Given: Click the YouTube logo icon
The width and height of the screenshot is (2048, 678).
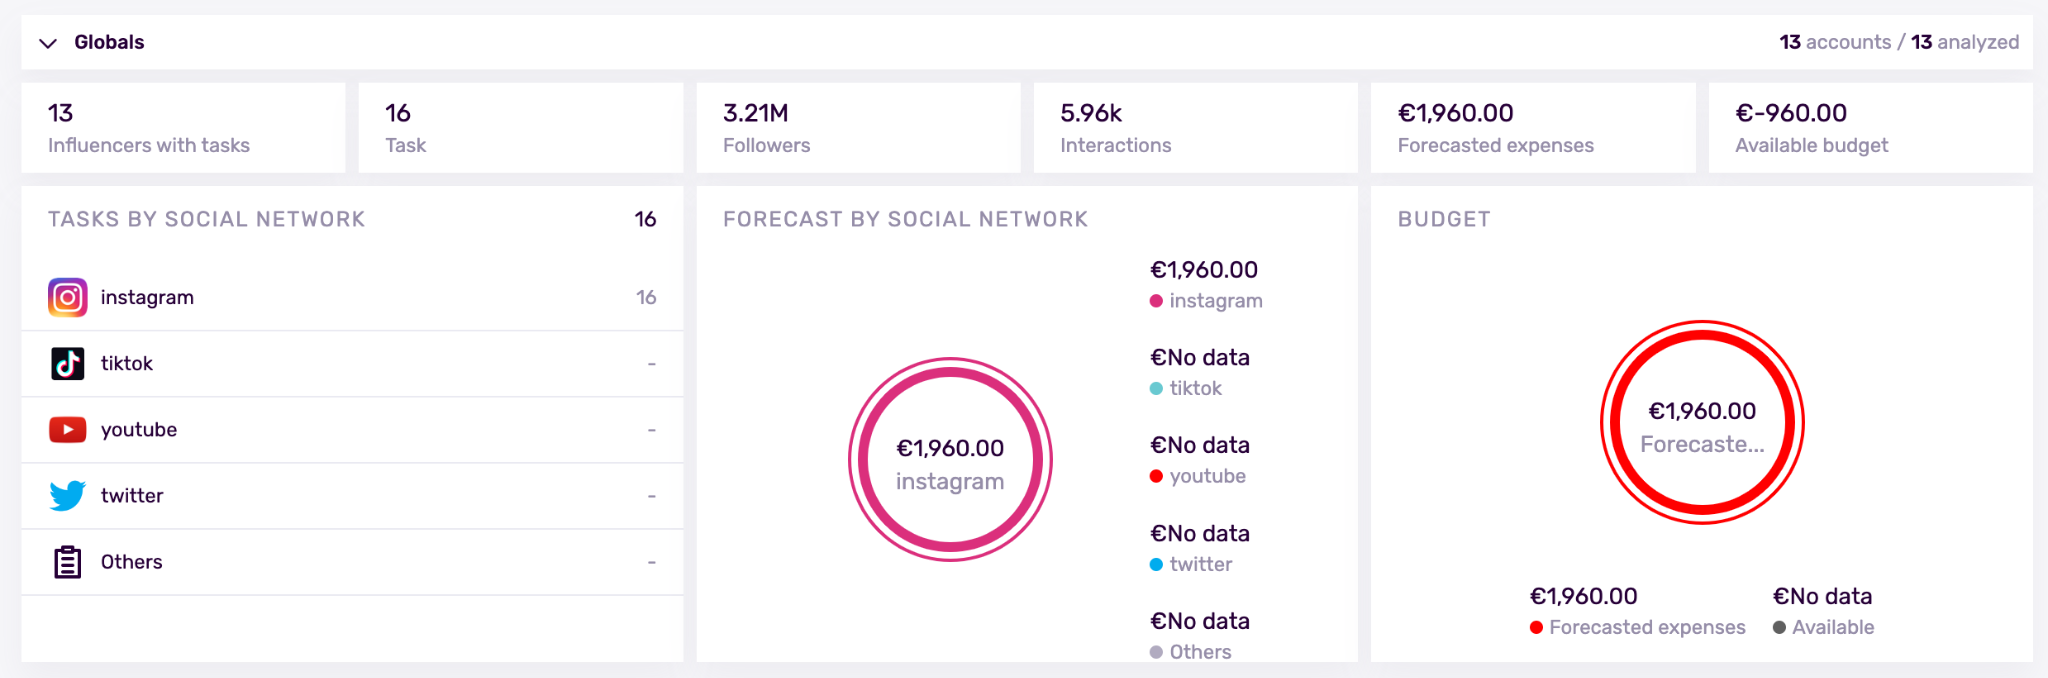Looking at the screenshot, I should pyautogui.click(x=68, y=430).
